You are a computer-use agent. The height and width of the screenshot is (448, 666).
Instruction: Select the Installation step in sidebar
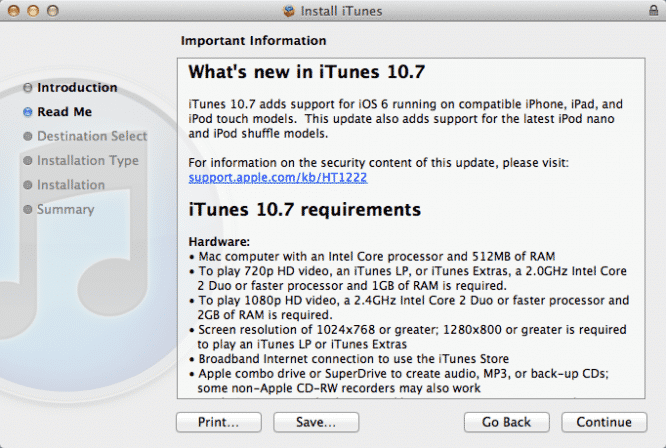[x=70, y=185]
